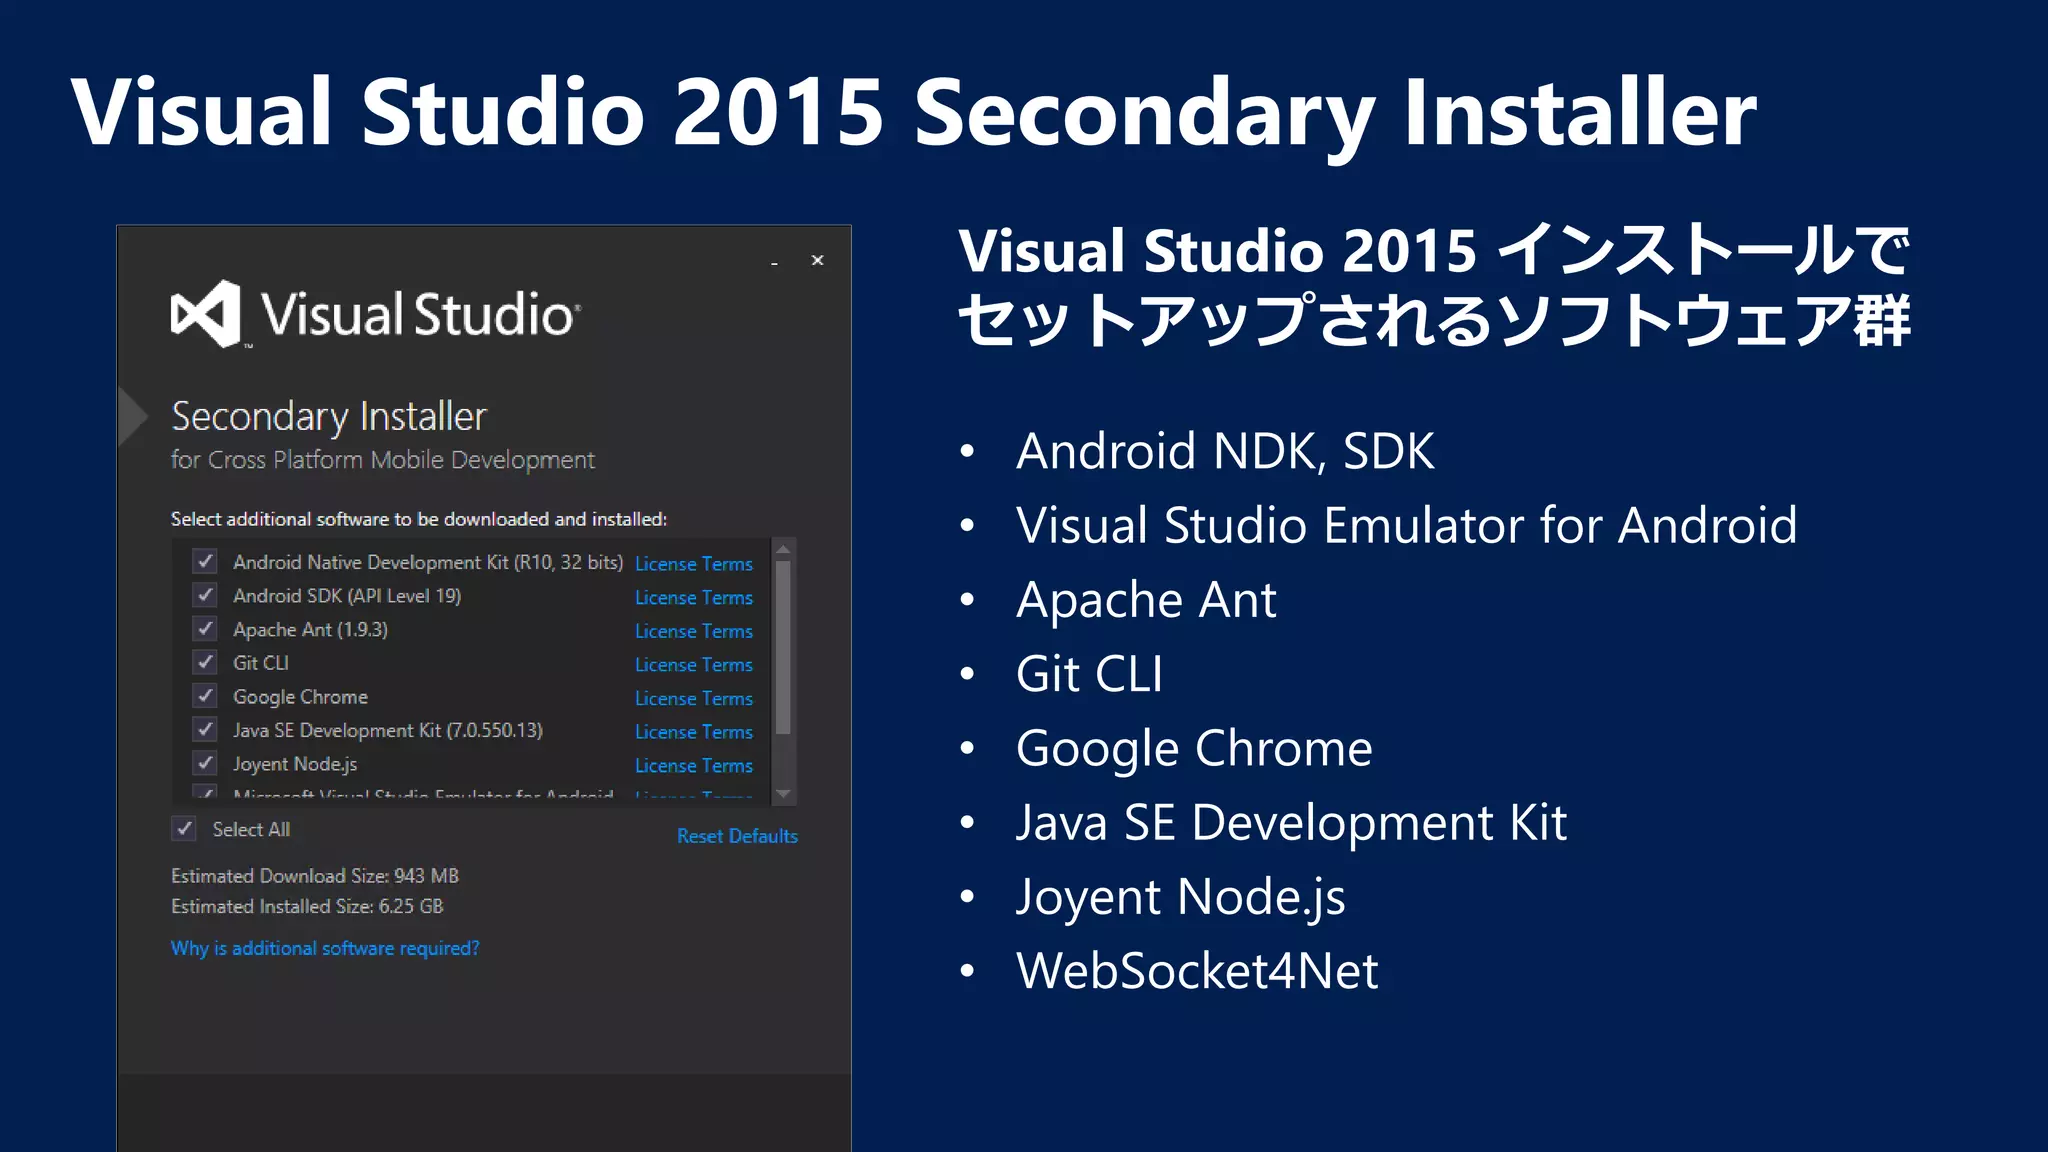Click 'Java SE Development Kit (7.0.550.13)' row label
2048x1152 pixels.
pyautogui.click(x=388, y=731)
